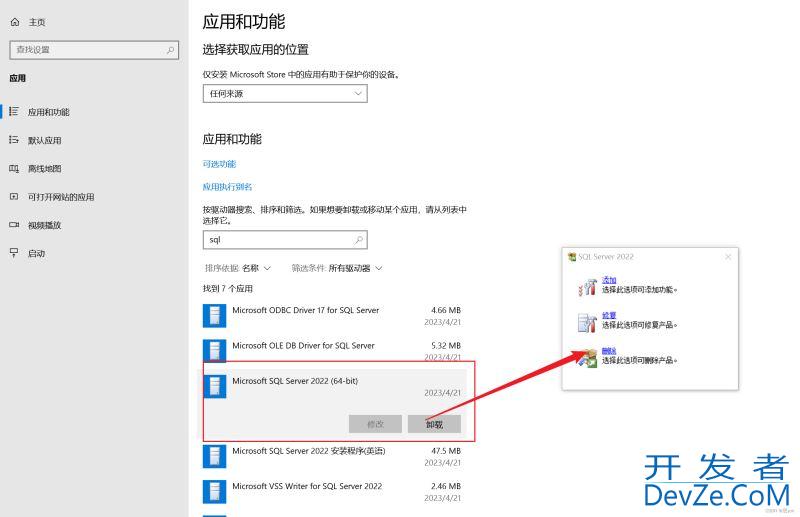Click the OLE DB Driver app icon
Screen dimensions: 800x517
(214, 350)
